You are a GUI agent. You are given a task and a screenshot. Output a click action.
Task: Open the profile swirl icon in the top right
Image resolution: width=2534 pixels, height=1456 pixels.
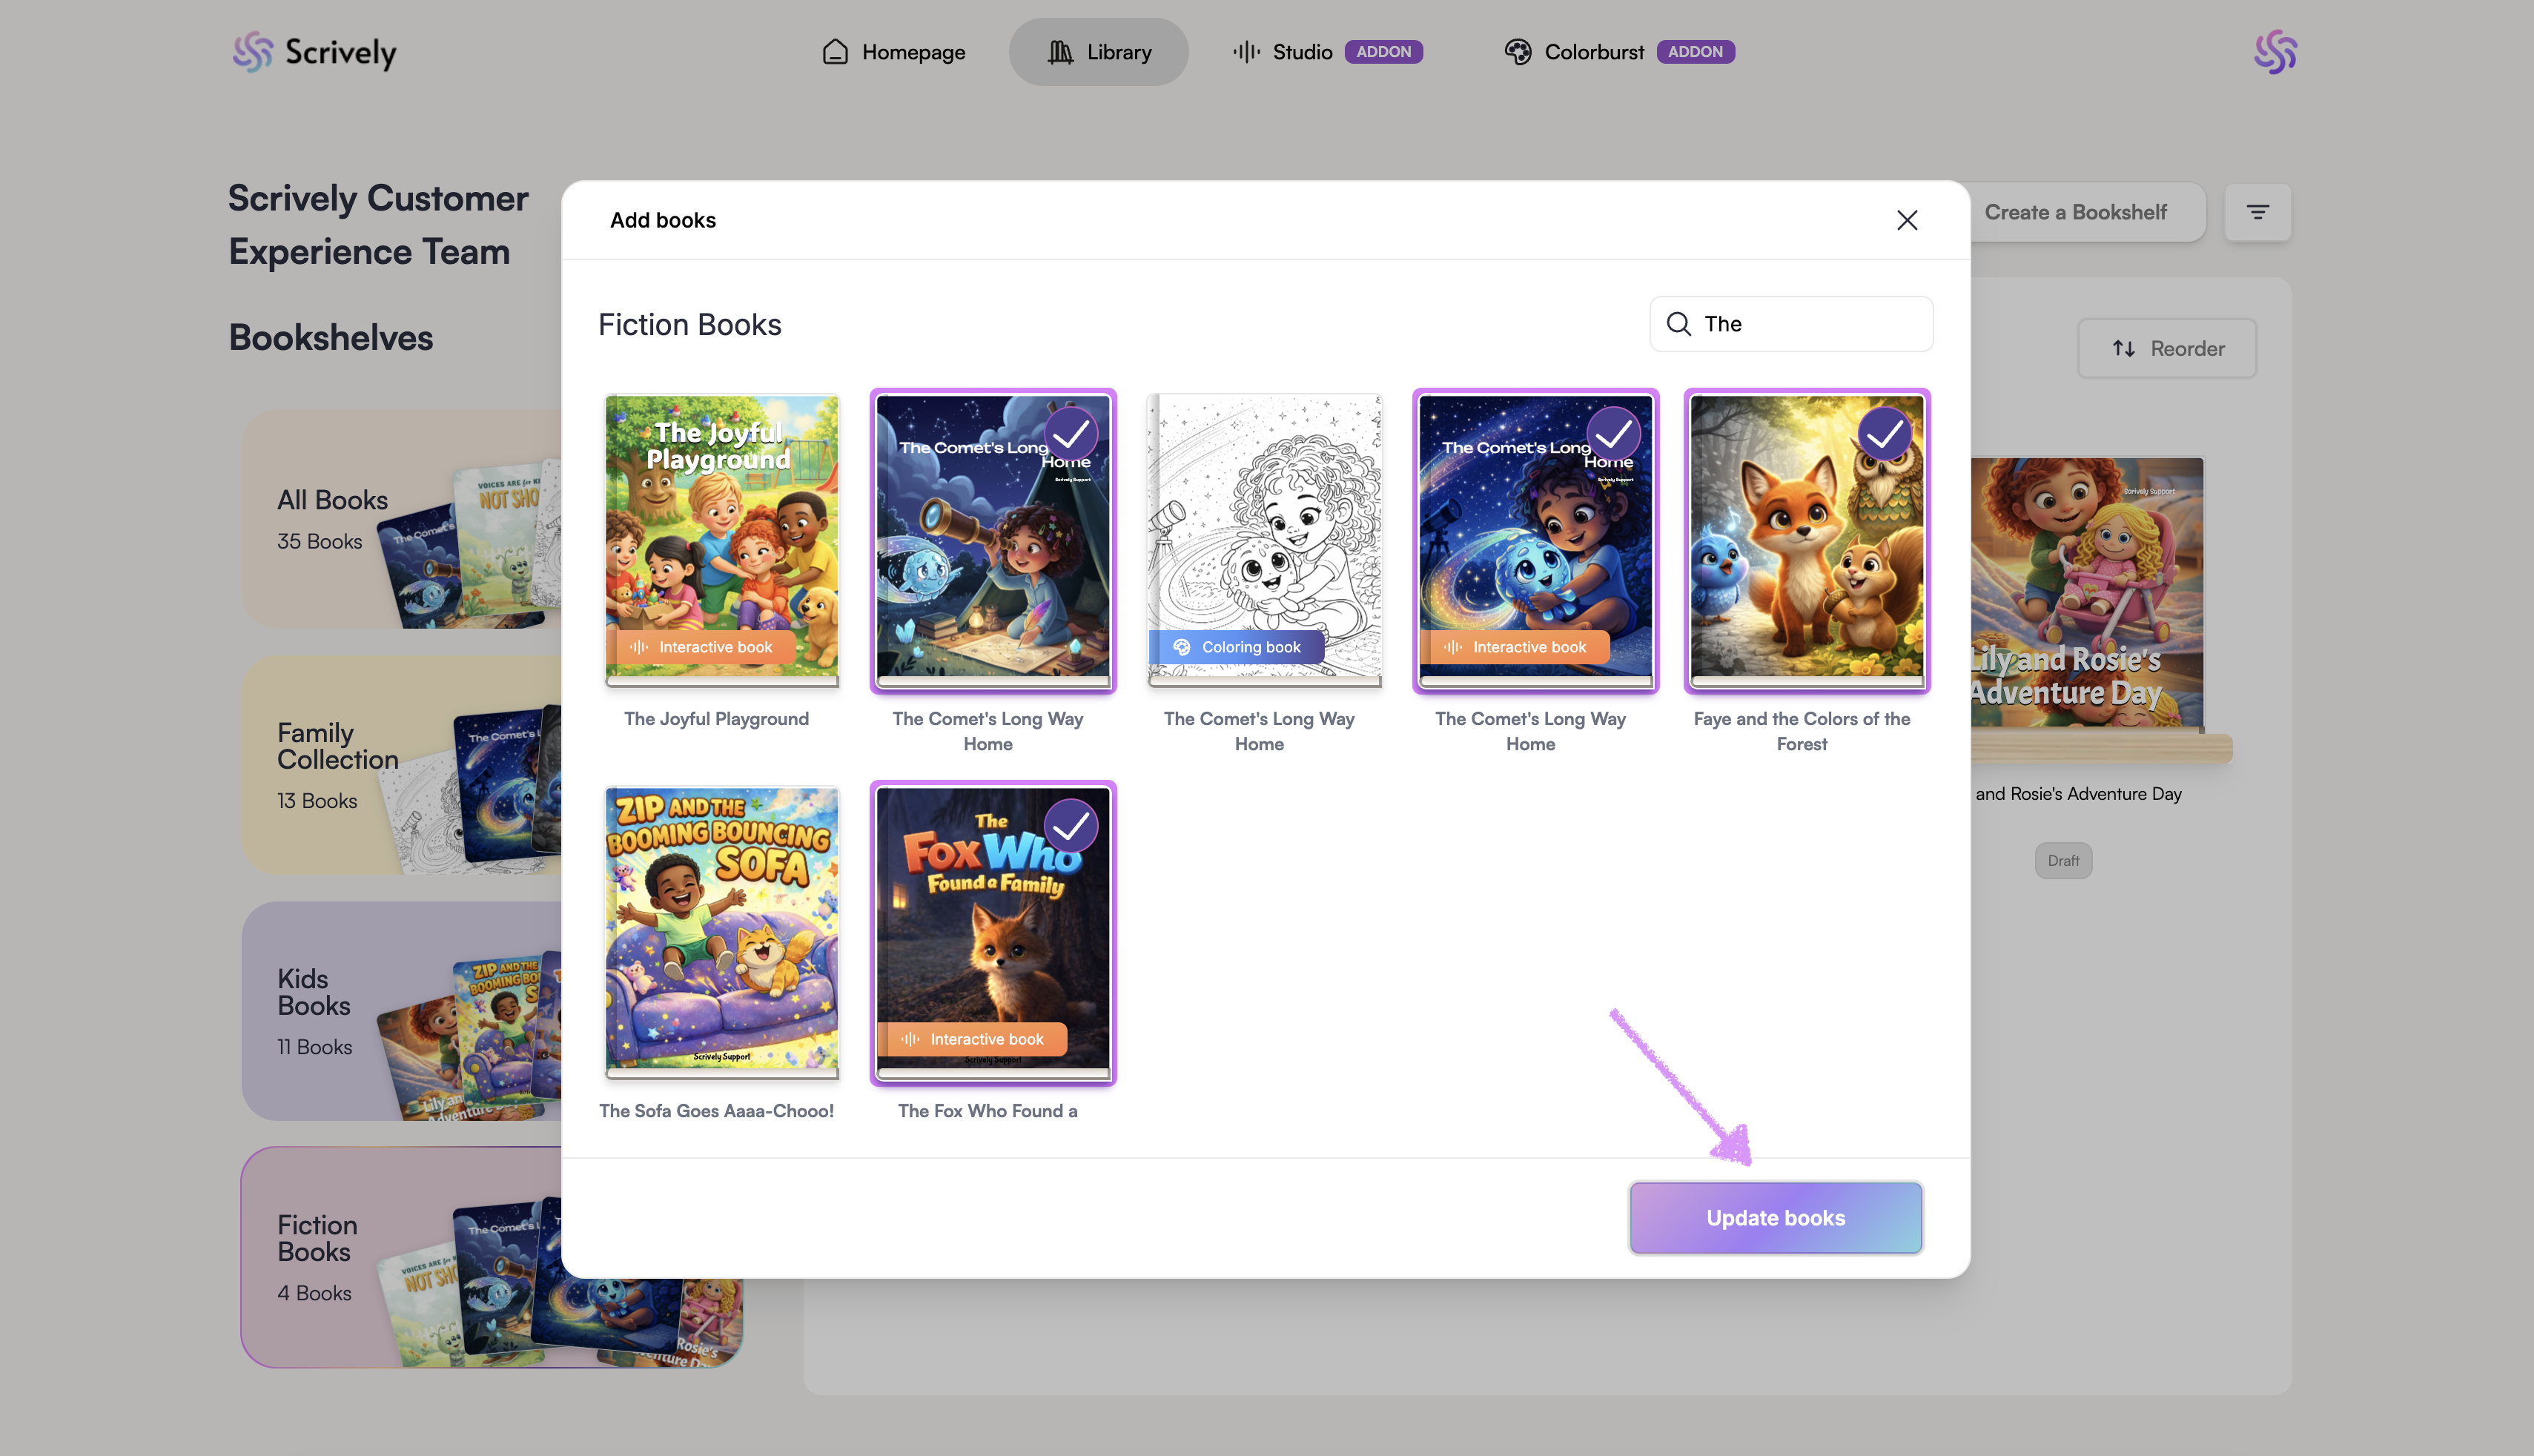tap(2275, 52)
